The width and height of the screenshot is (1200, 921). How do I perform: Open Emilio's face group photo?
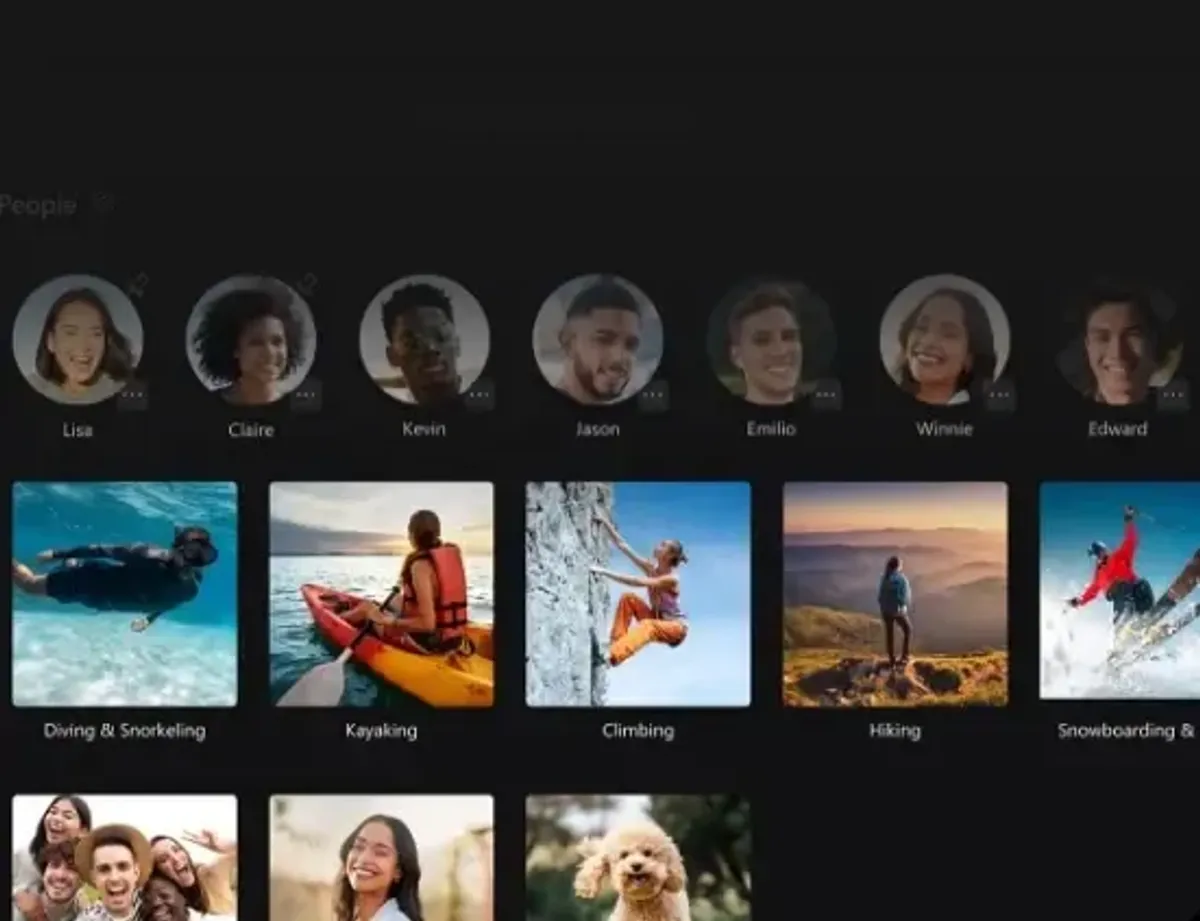click(771, 339)
